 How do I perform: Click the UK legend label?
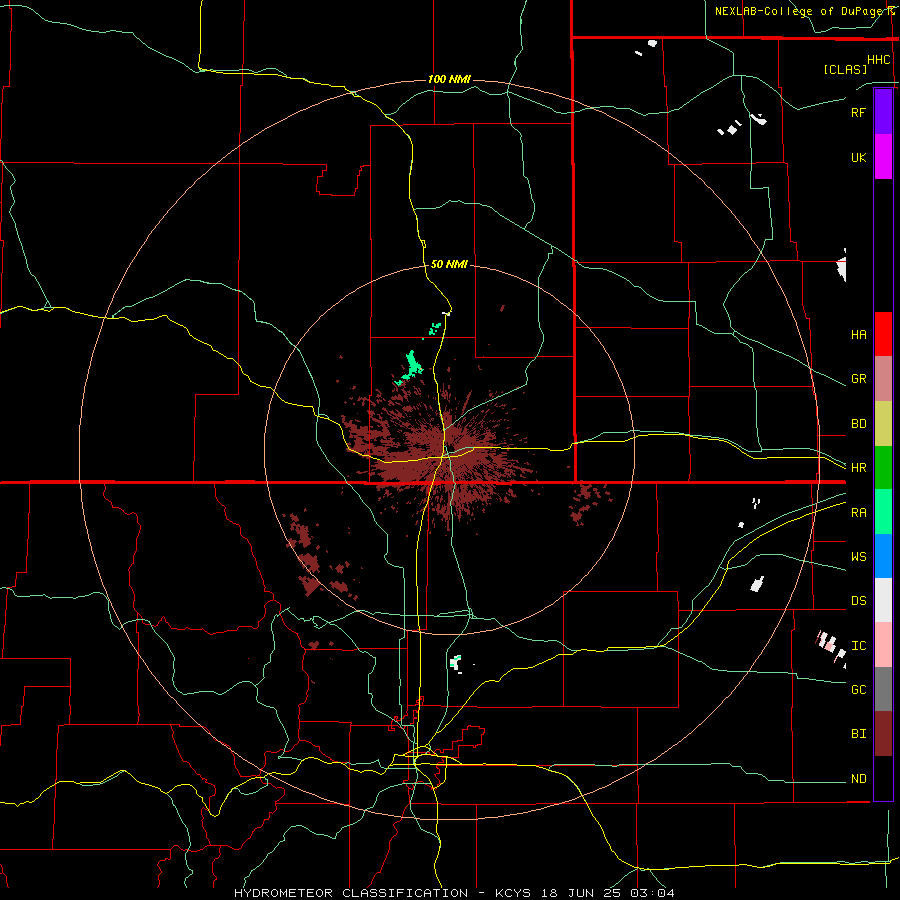[x=858, y=157]
